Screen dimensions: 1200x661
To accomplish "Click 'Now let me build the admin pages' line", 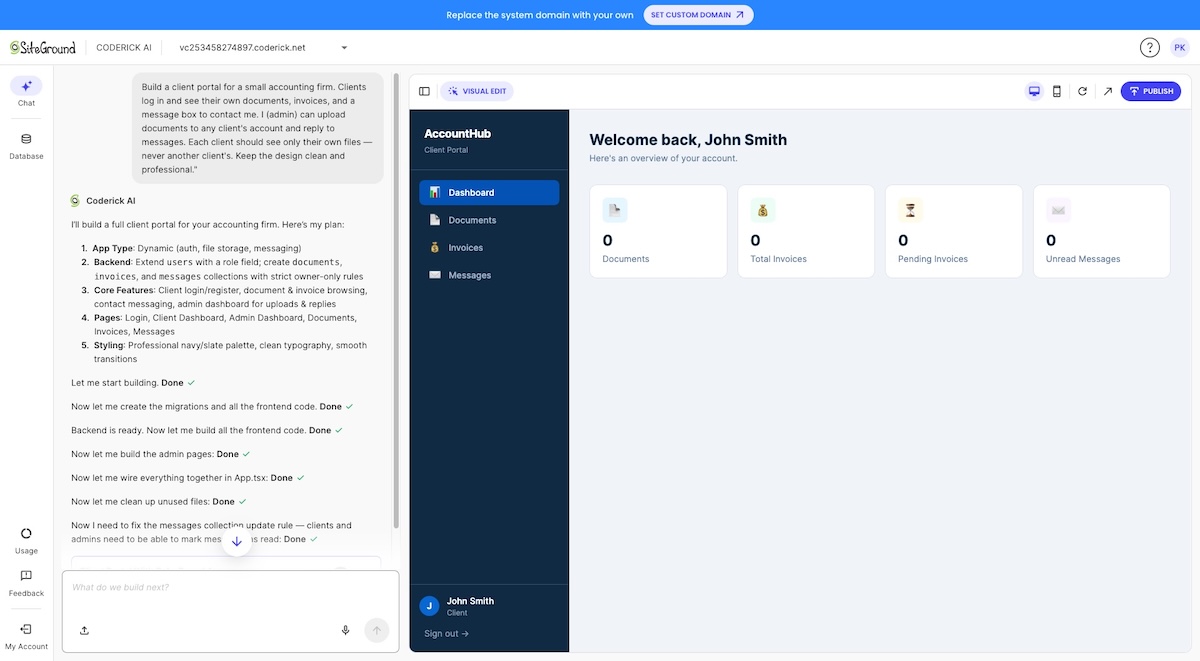I will [161, 454].
